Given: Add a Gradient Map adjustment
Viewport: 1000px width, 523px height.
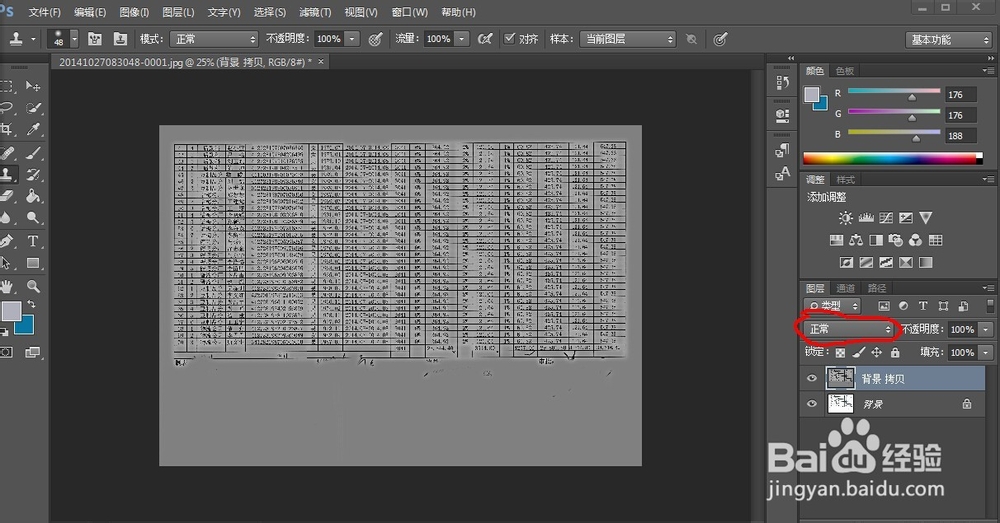Looking at the screenshot, I should pos(925,262).
